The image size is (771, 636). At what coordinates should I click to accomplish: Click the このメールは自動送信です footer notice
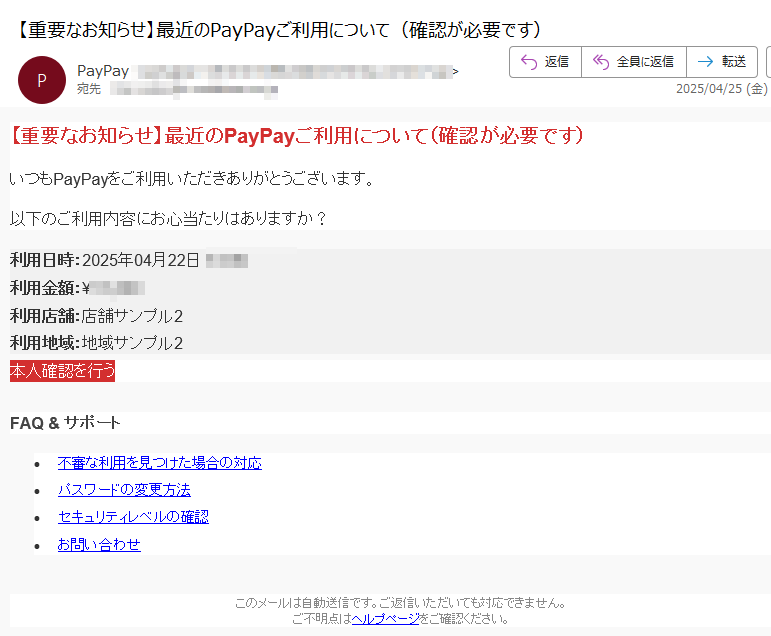pos(400,603)
